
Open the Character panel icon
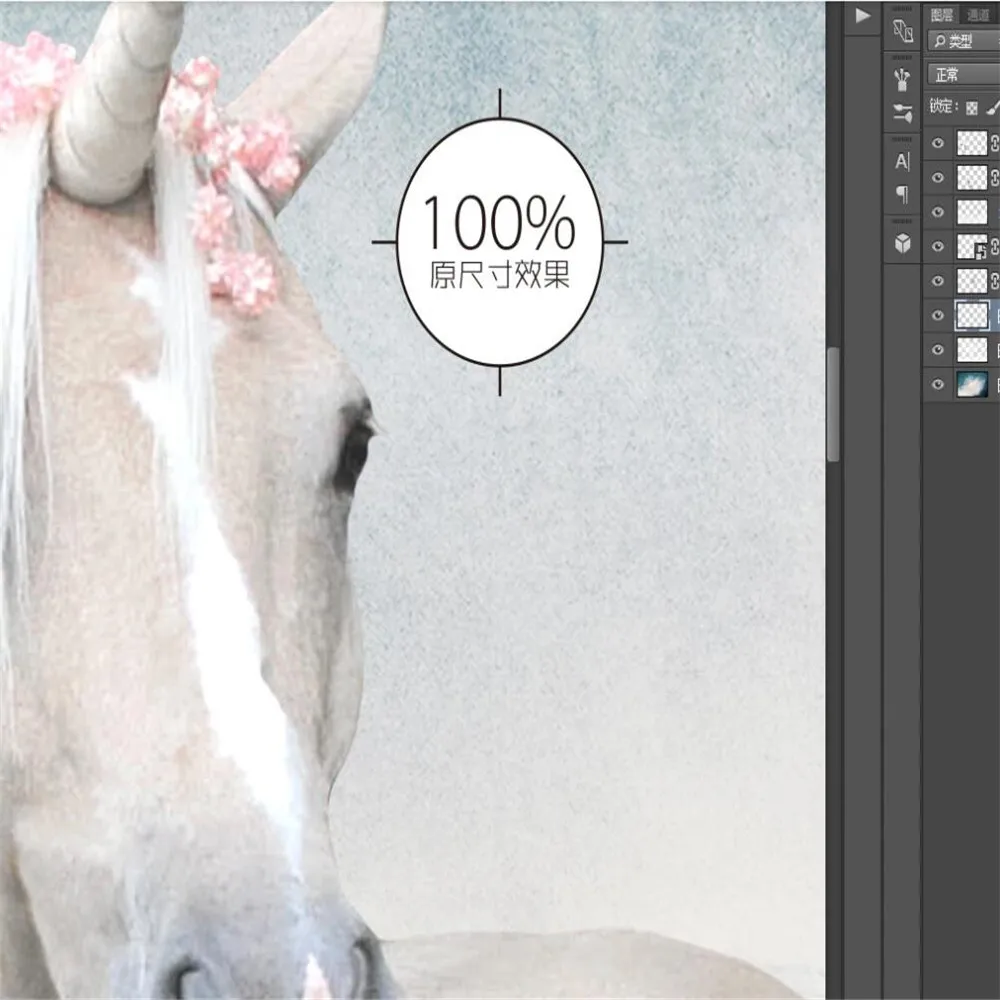[x=902, y=161]
